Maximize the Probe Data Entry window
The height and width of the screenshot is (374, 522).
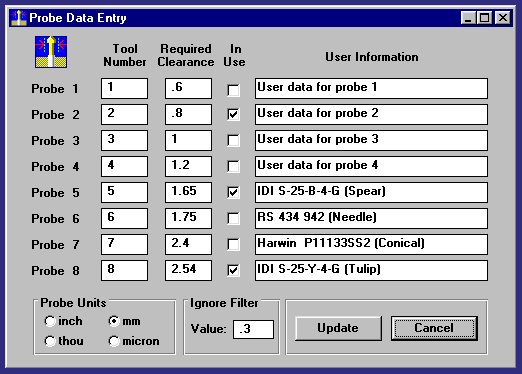[485, 18]
